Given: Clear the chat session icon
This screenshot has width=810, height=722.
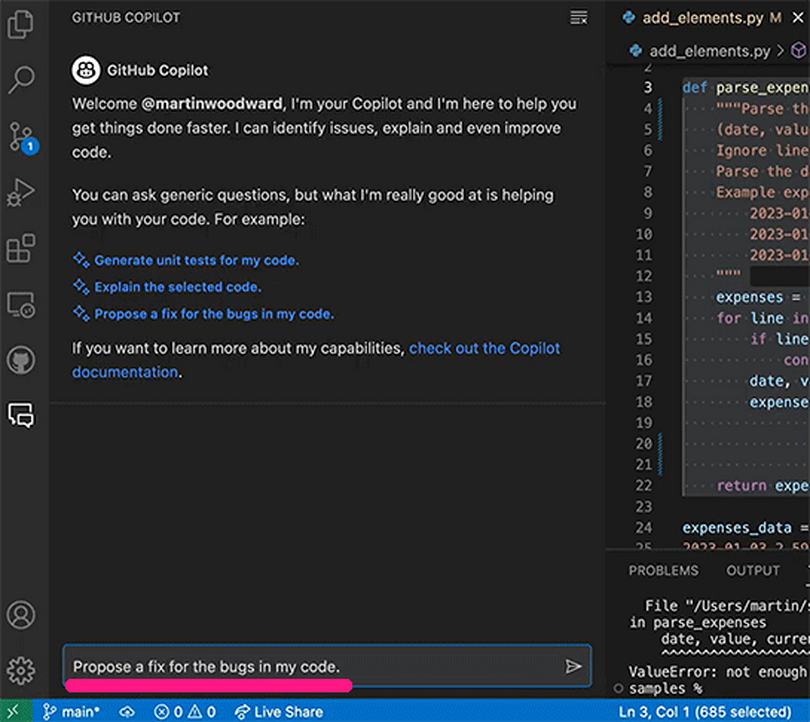Looking at the screenshot, I should click(x=579, y=18).
